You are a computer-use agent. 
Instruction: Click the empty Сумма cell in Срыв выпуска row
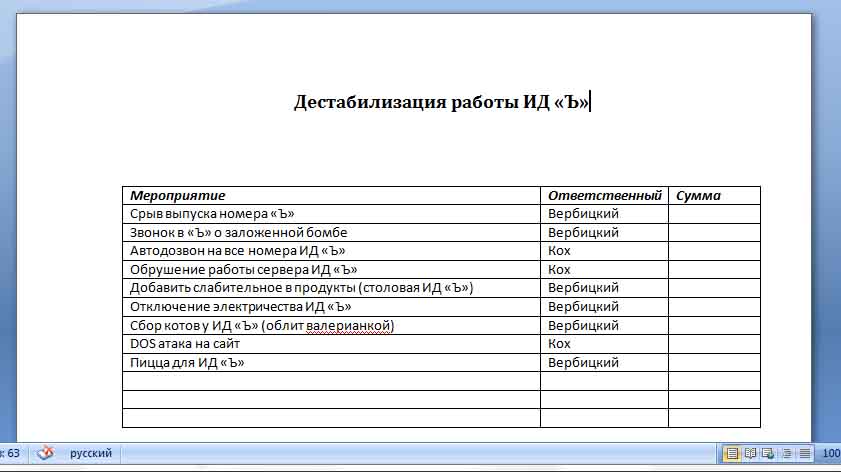coord(714,214)
